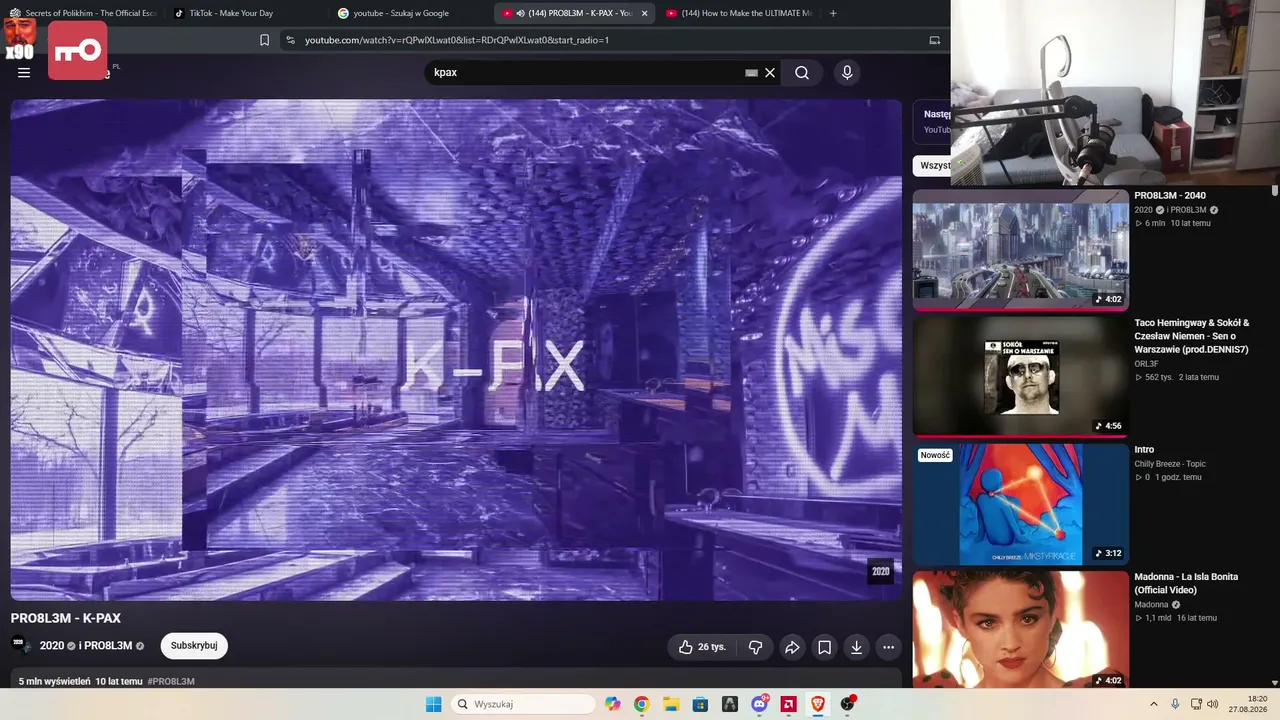Viewport: 1280px width, 720px height.
Task: Focus the YouTube search field containing kpax
Action: [x=587, y=72]
